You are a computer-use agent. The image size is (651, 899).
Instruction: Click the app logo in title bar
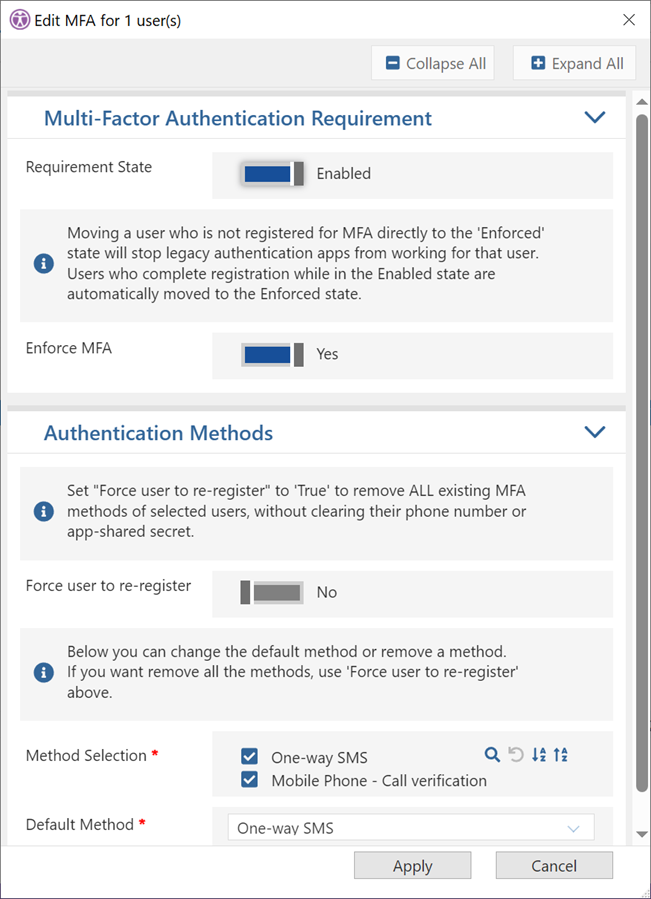click(x=21, y=20)
